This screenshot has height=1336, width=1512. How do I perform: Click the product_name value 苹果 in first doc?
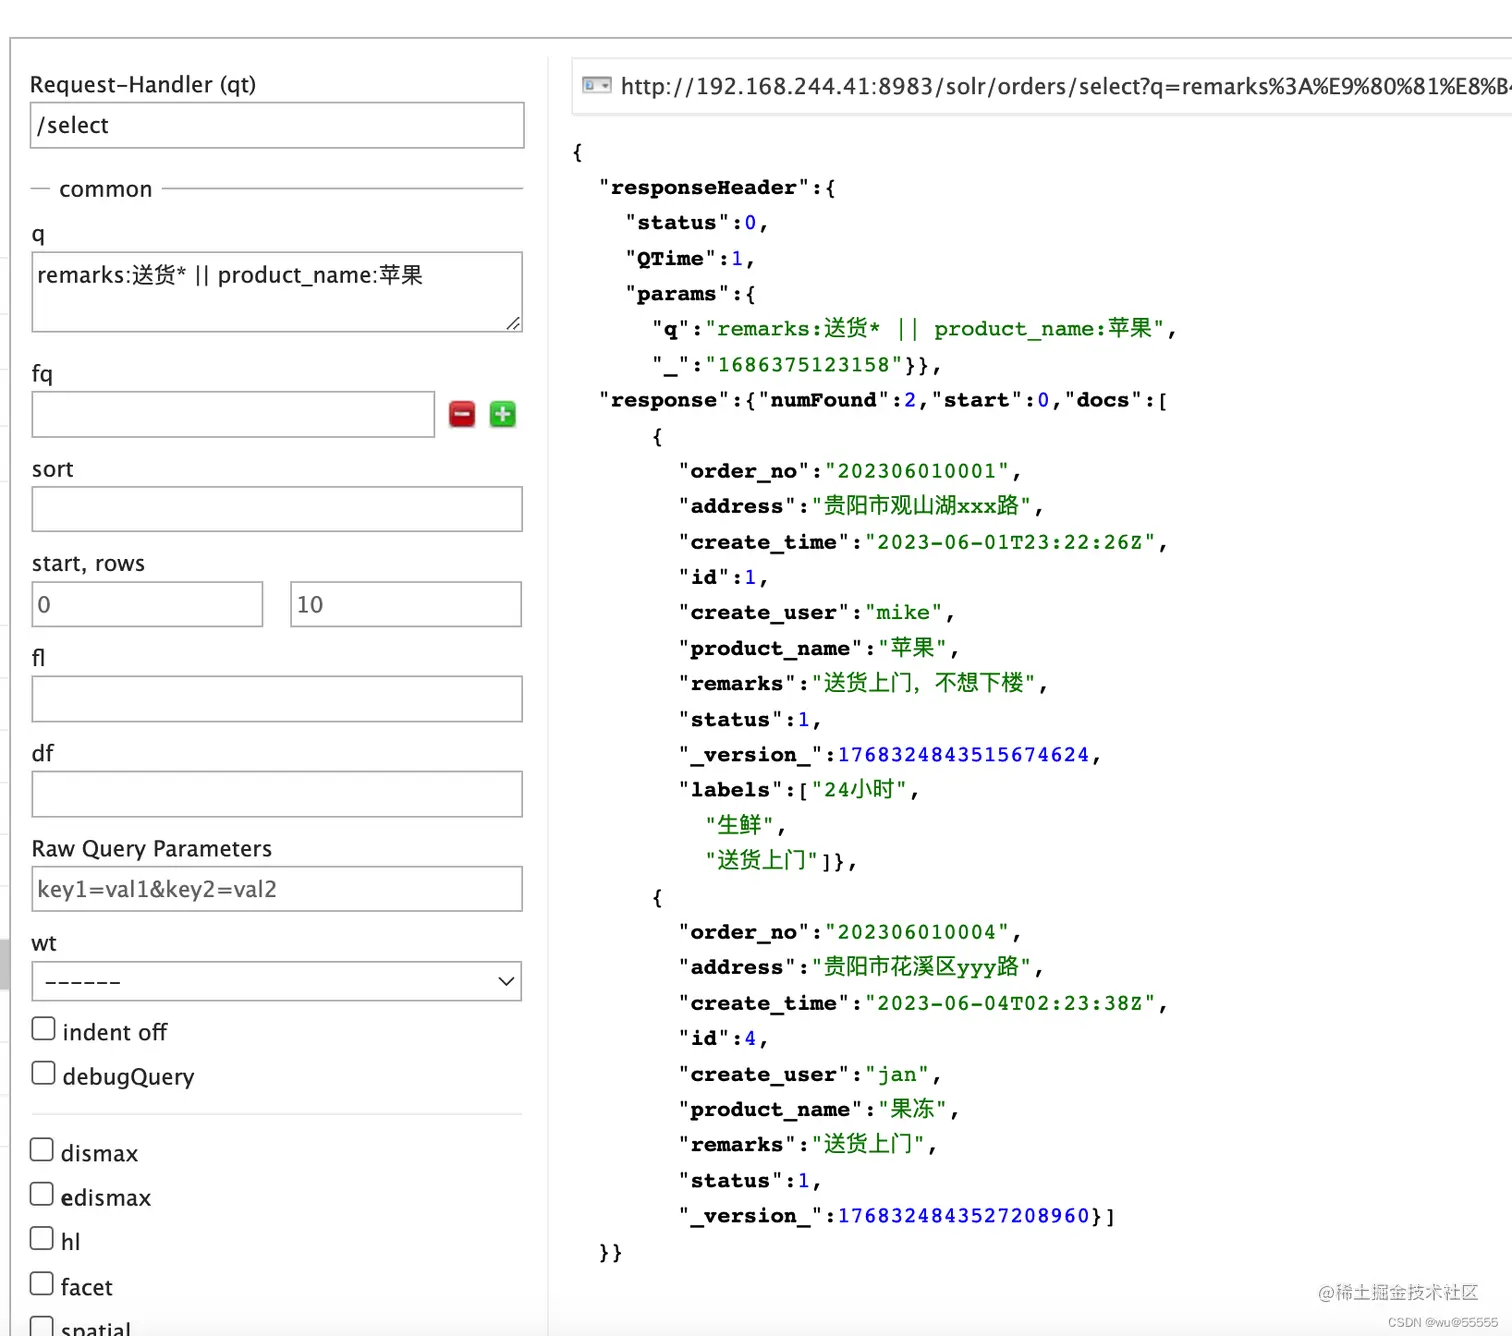(912, 648)
